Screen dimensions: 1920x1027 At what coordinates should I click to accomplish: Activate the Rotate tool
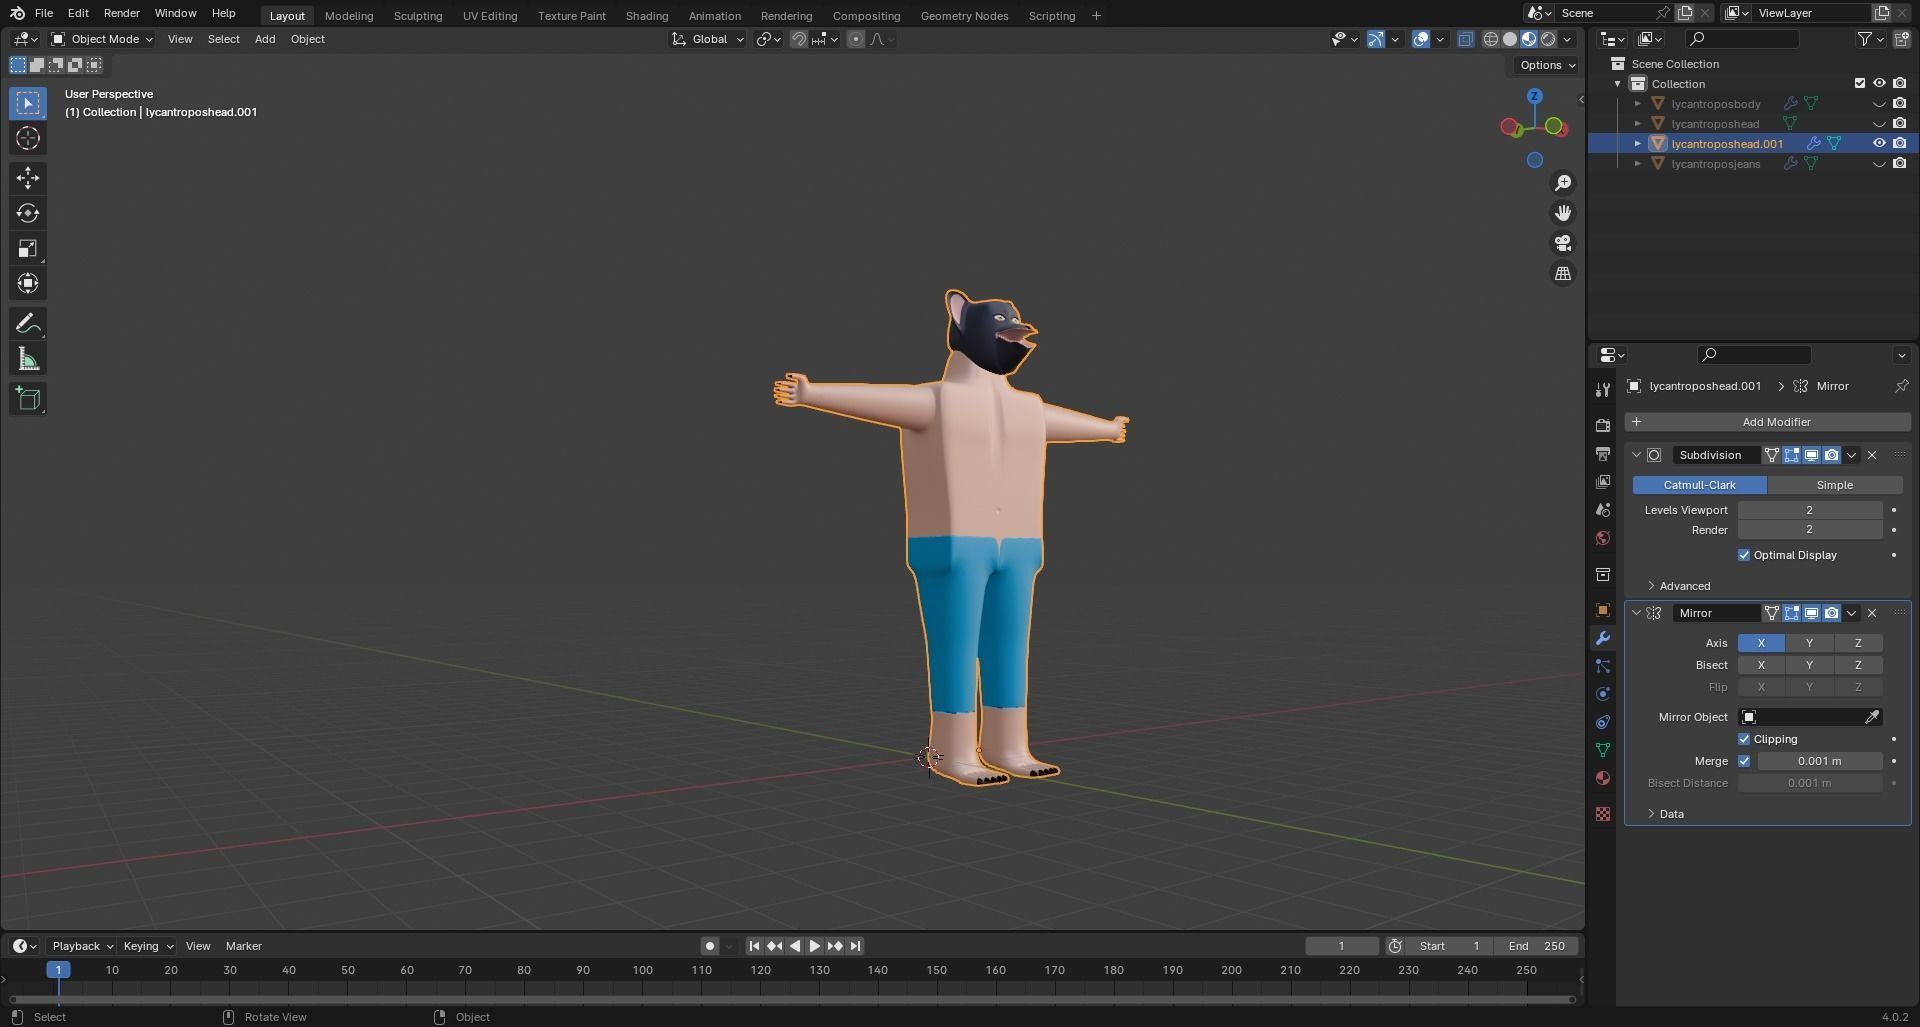click(28, 213)
